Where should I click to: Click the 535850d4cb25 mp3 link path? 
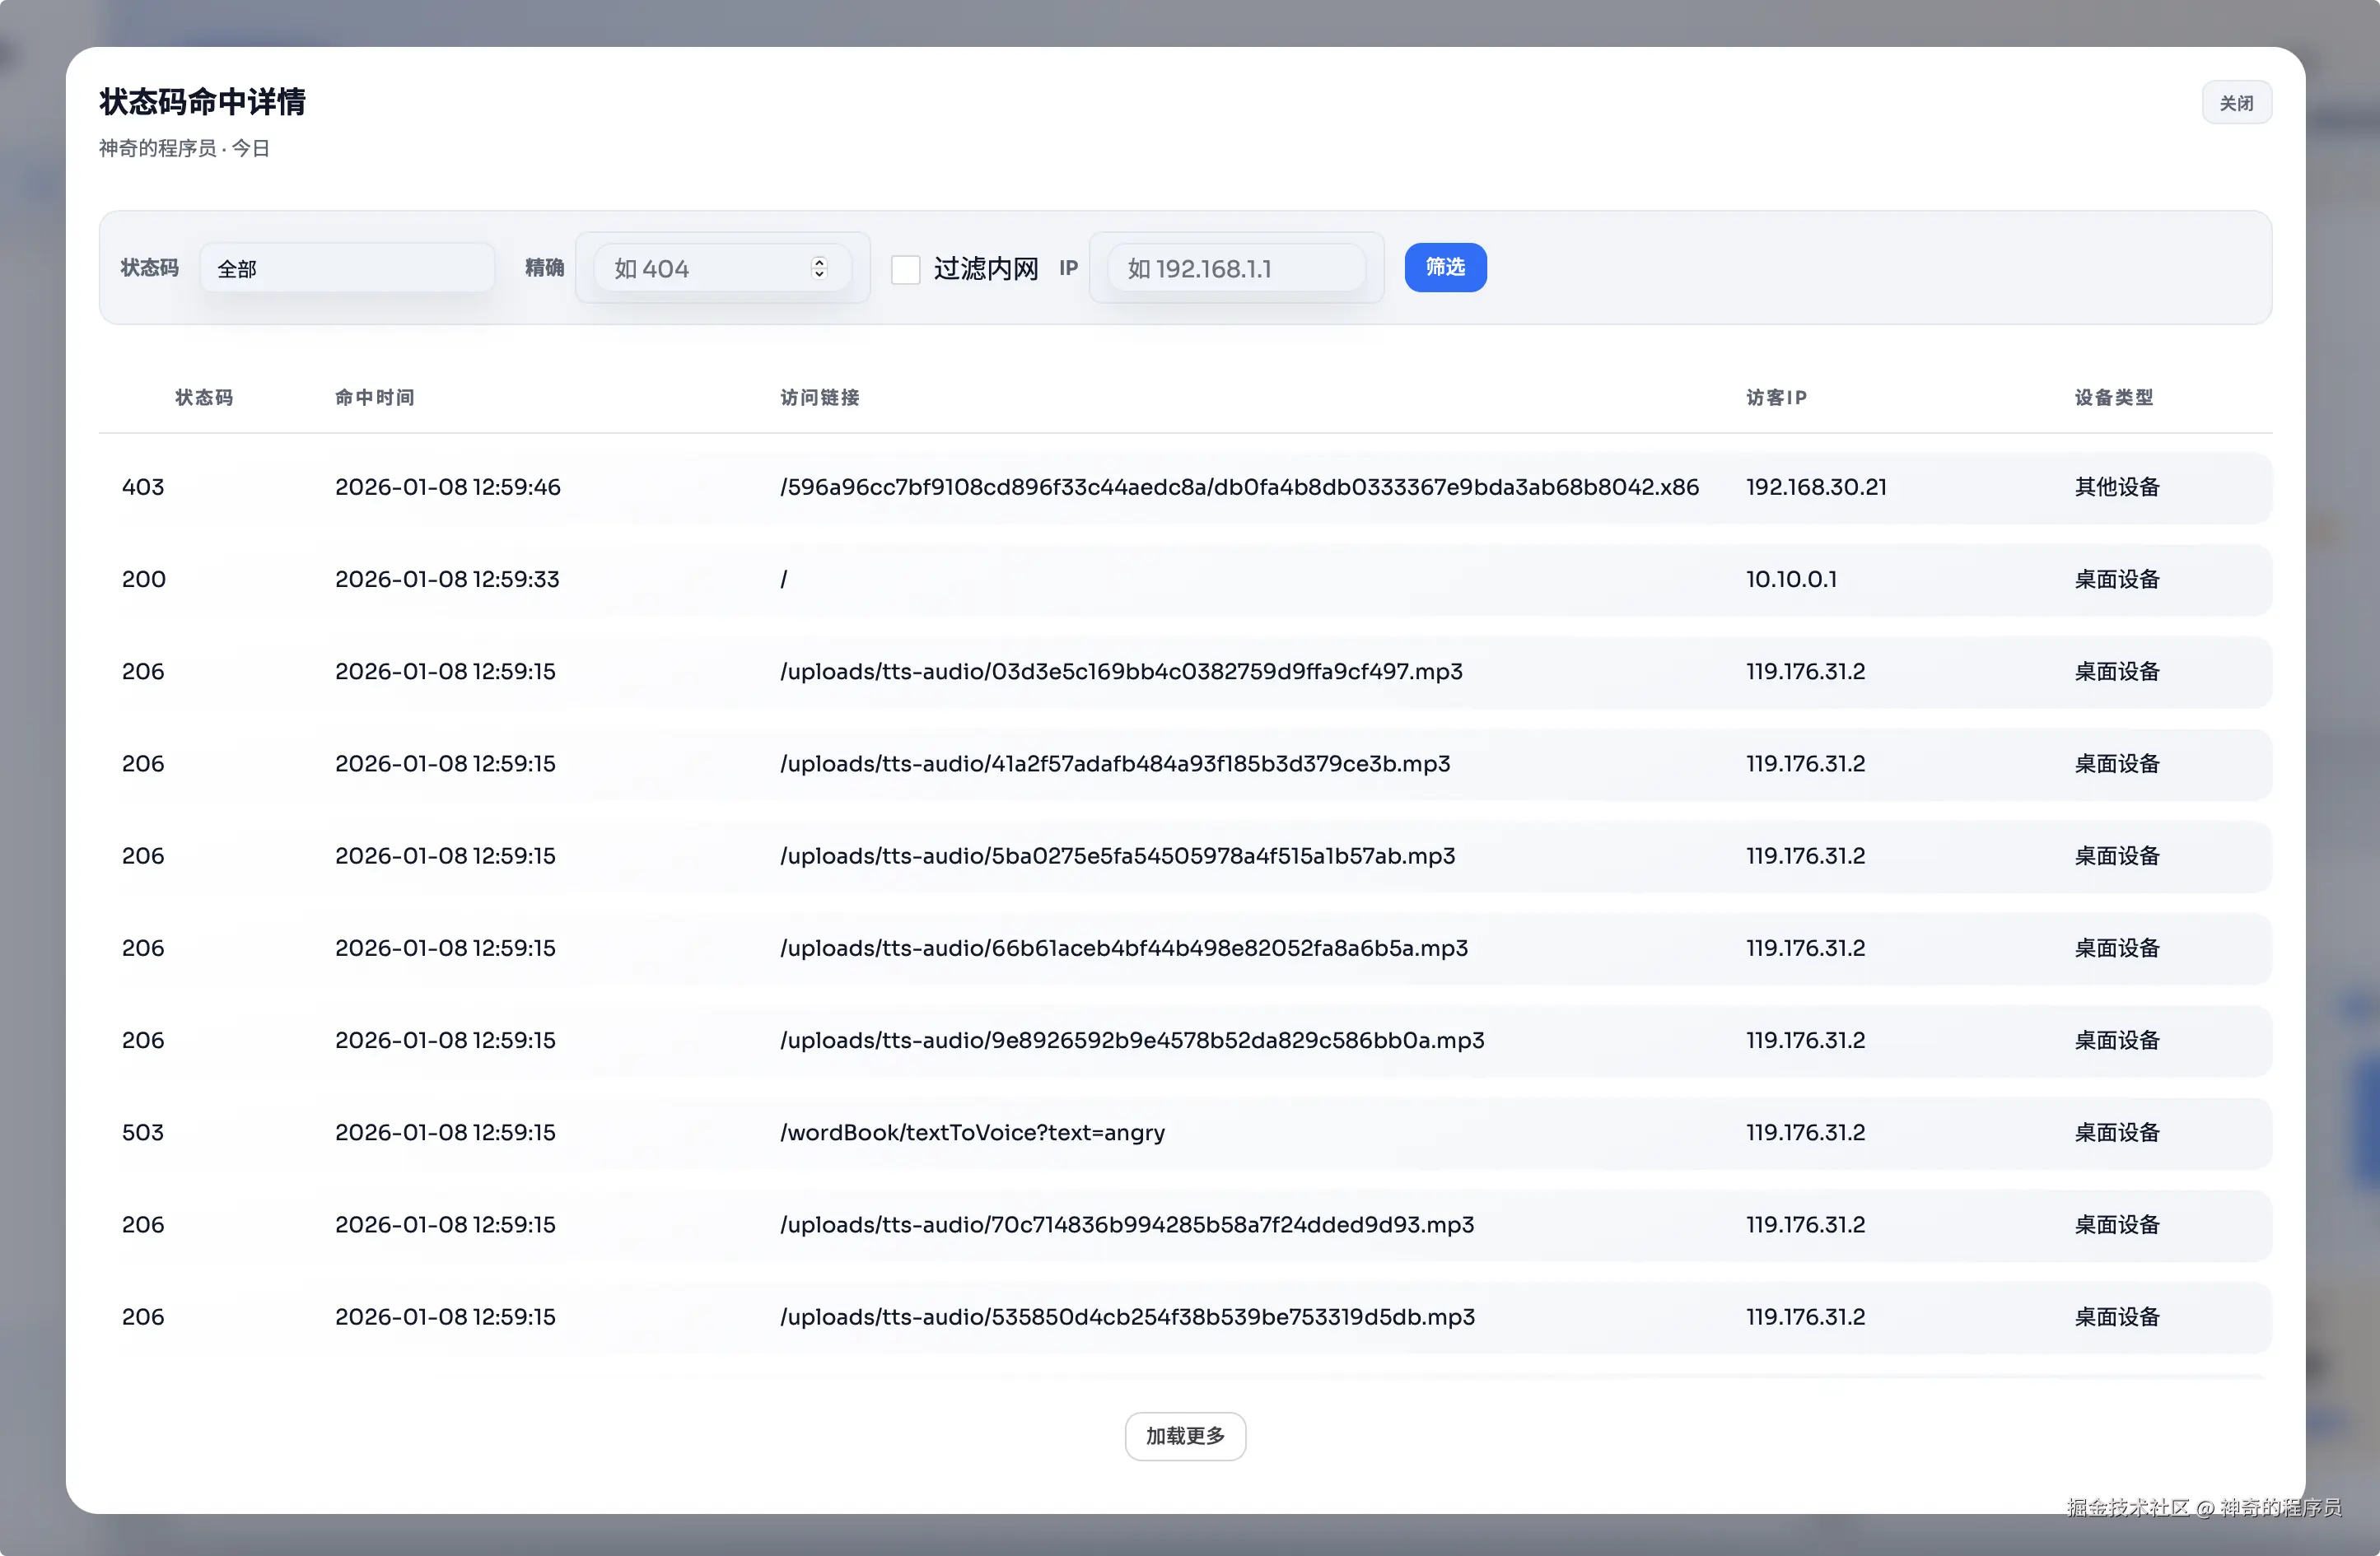coord(1127,1316)
